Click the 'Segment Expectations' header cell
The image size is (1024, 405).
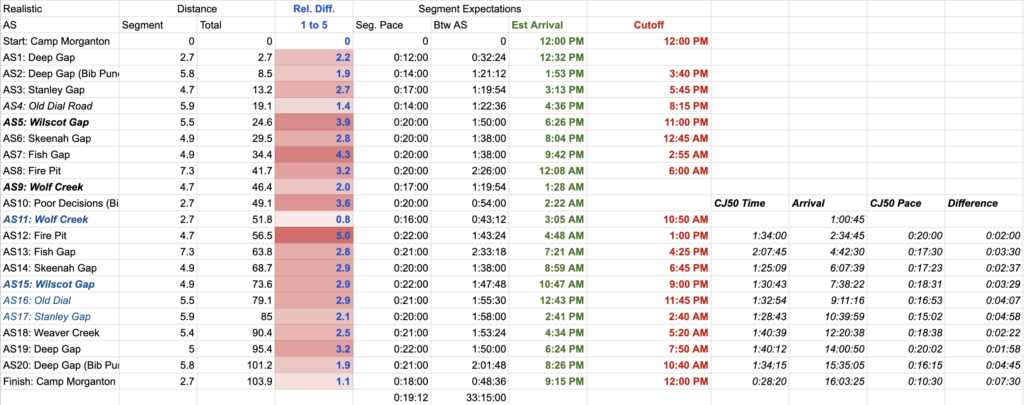point(470,9)
